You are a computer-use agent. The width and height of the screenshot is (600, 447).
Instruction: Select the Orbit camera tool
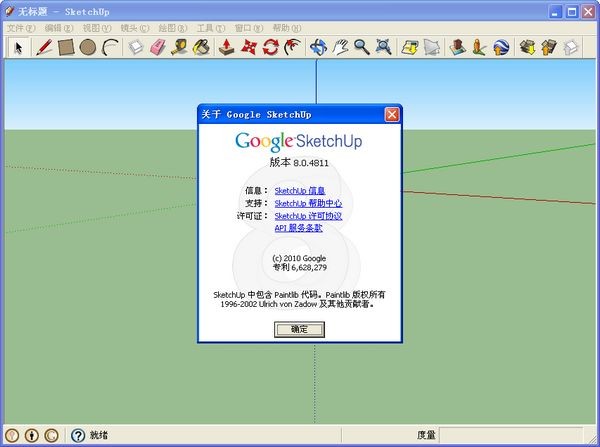[x=318, y=47]
